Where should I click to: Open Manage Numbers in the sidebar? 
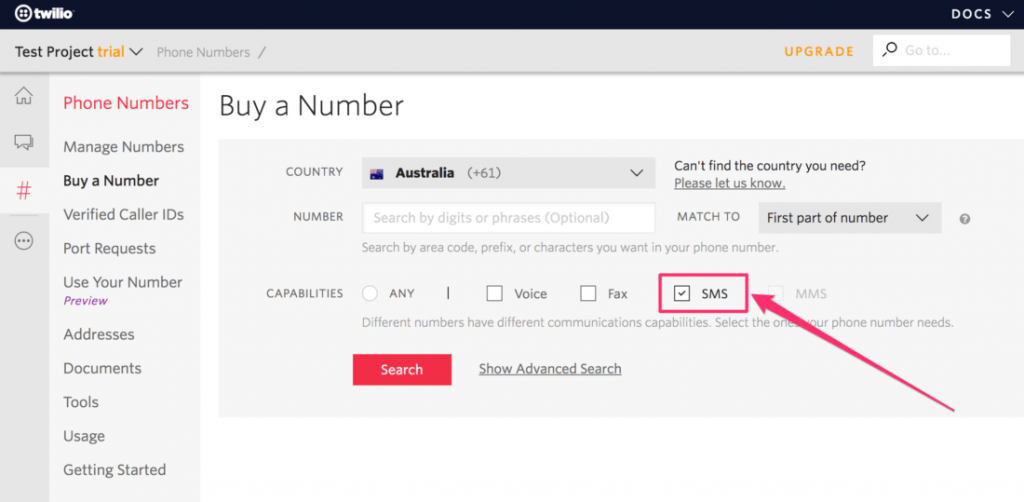(x=123, y=147)
